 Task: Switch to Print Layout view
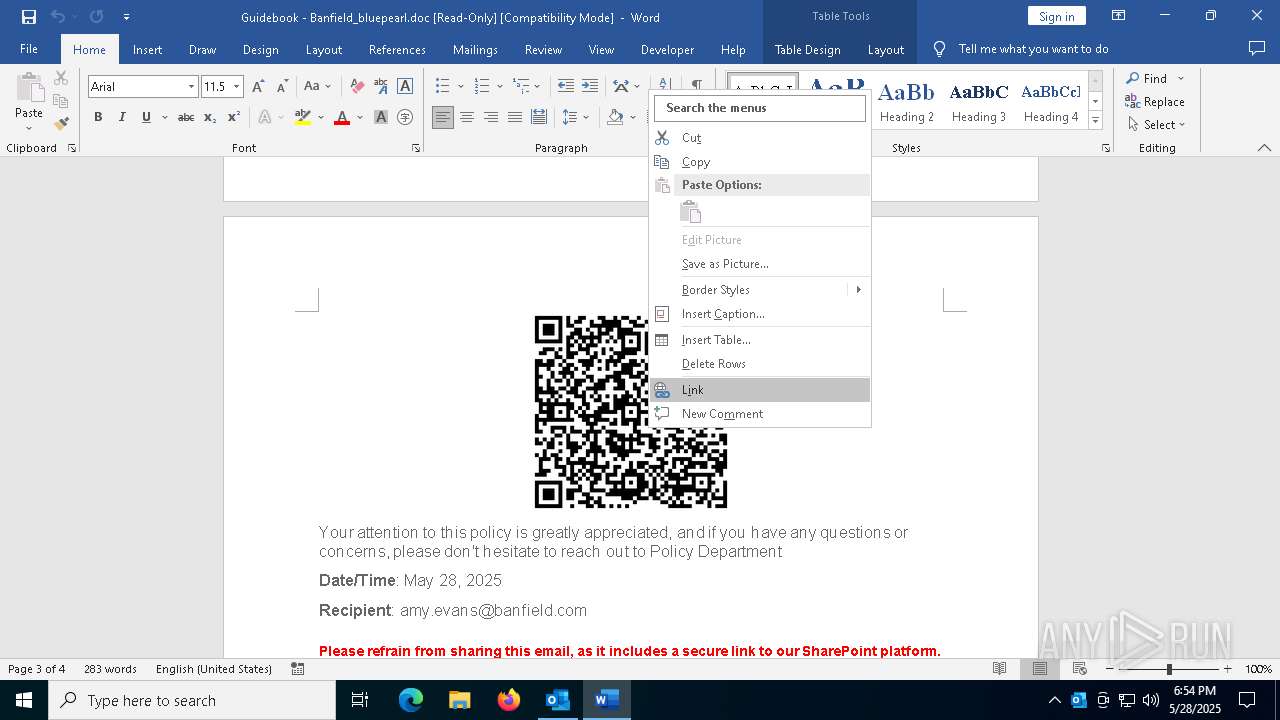[x=1040, y=669]
